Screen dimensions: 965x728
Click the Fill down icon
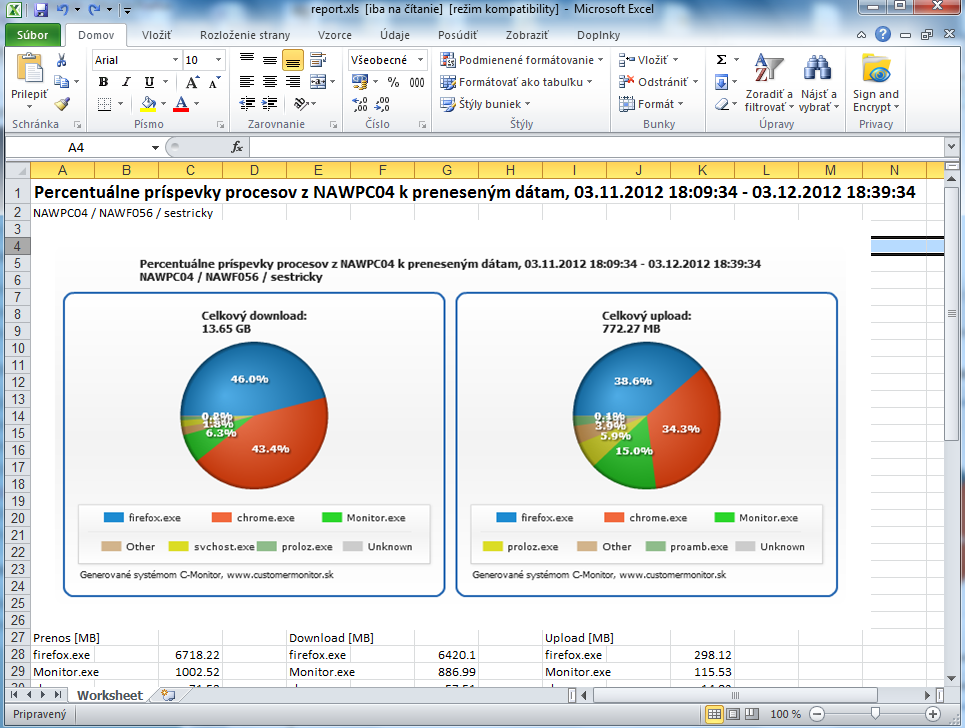(722, 82)
